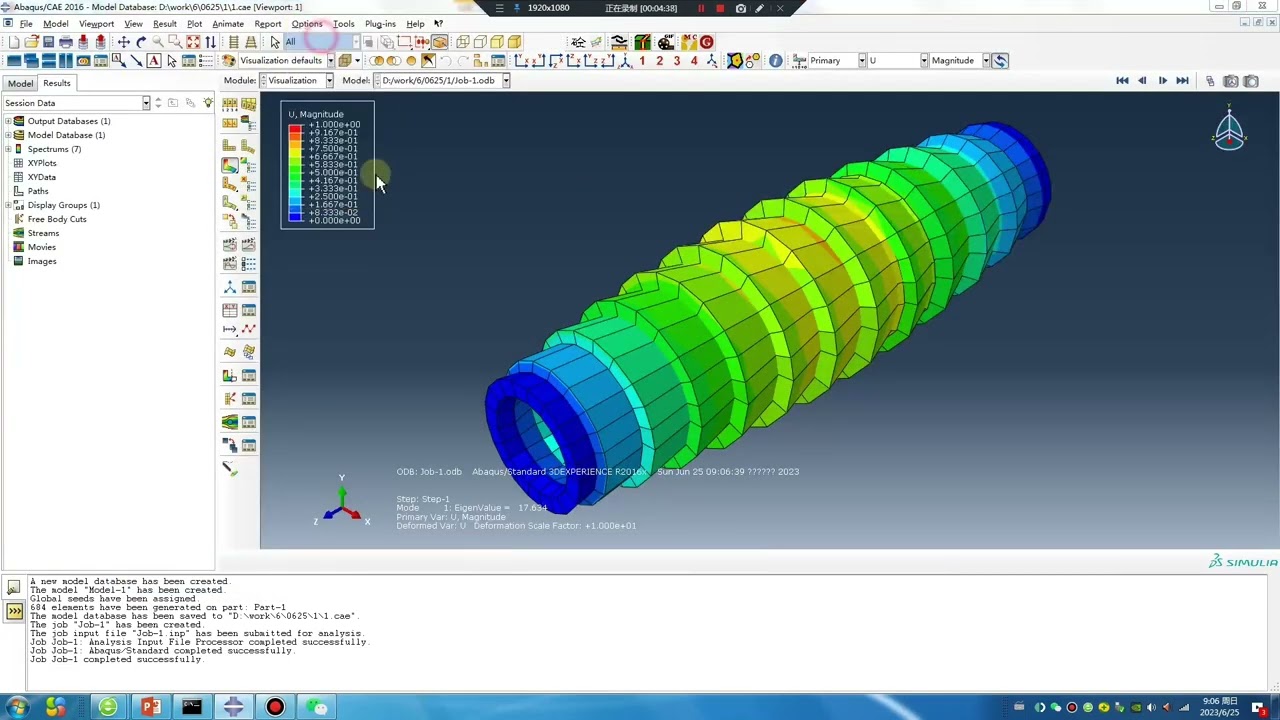Click the custom view 2 icon

[x=659, y=61]
